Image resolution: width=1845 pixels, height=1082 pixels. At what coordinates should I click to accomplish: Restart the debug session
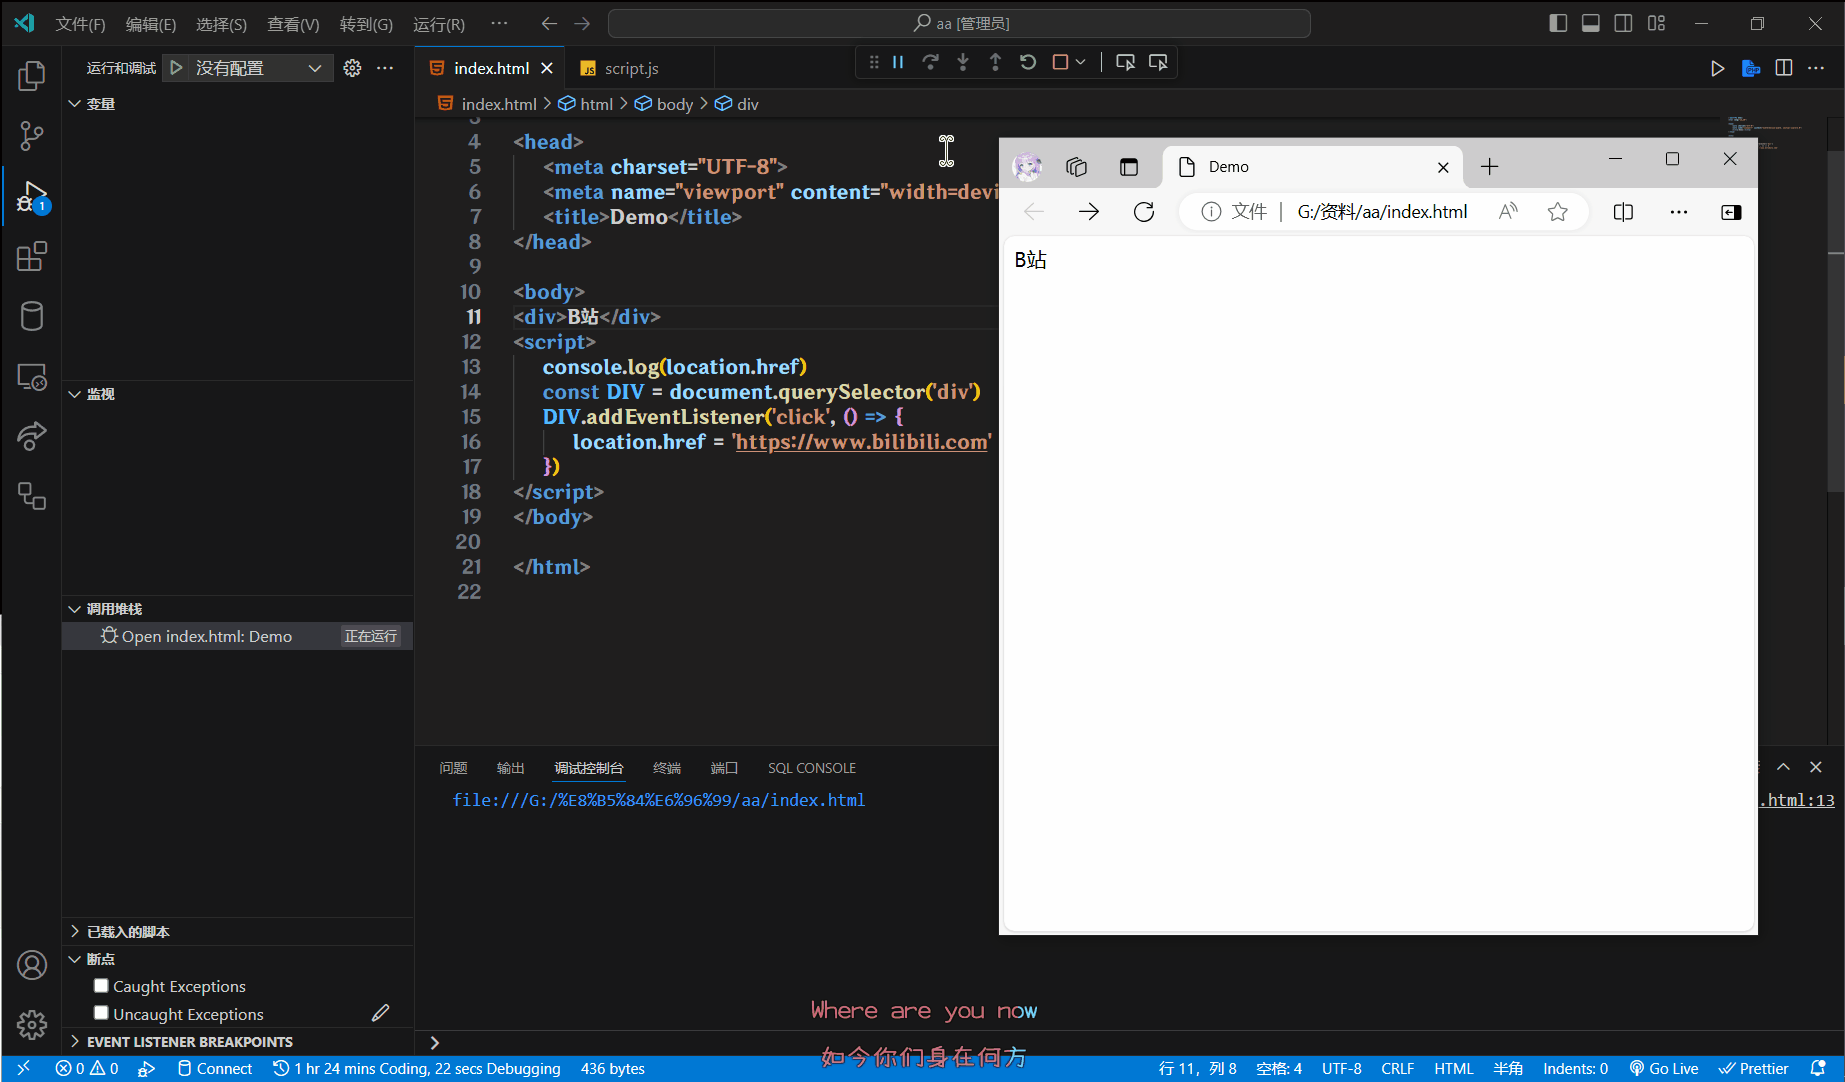pyautogui.click(x=1028, y=62)
